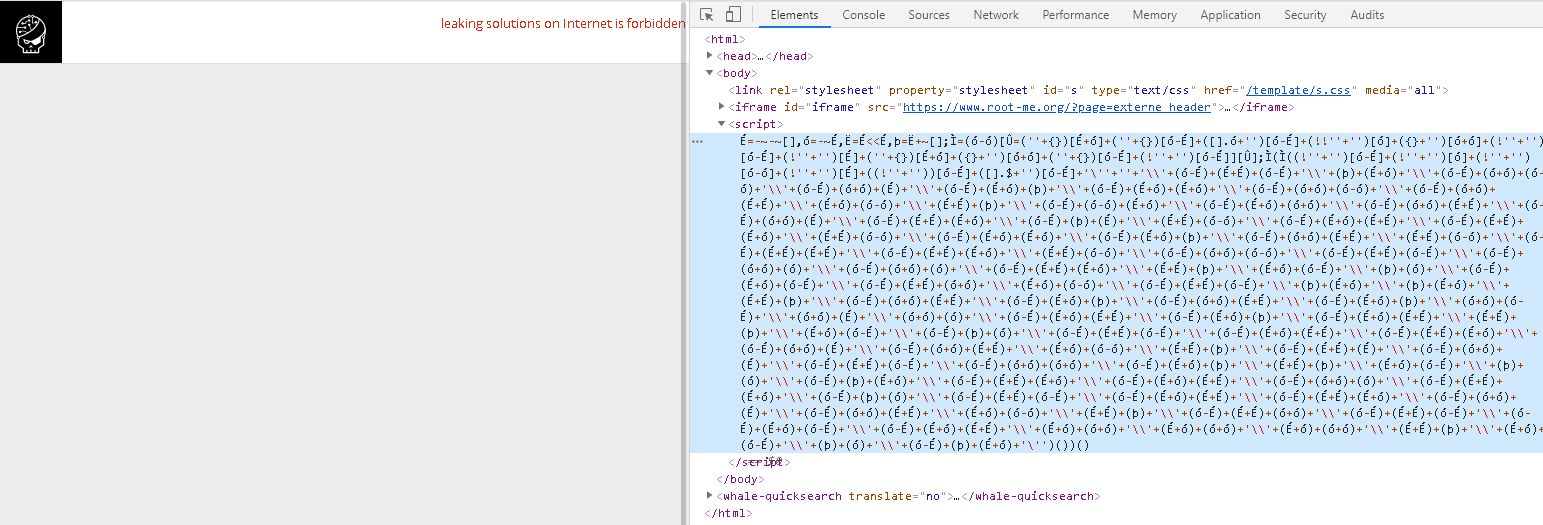Open the Application tab
The width and height of the screenshot is (1543, 525).
[x=1230, y=15]
